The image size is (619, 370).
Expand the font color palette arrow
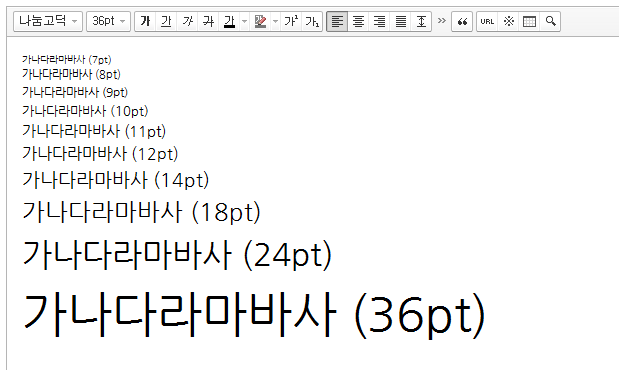pyautogui.click(x=244, y=21)
